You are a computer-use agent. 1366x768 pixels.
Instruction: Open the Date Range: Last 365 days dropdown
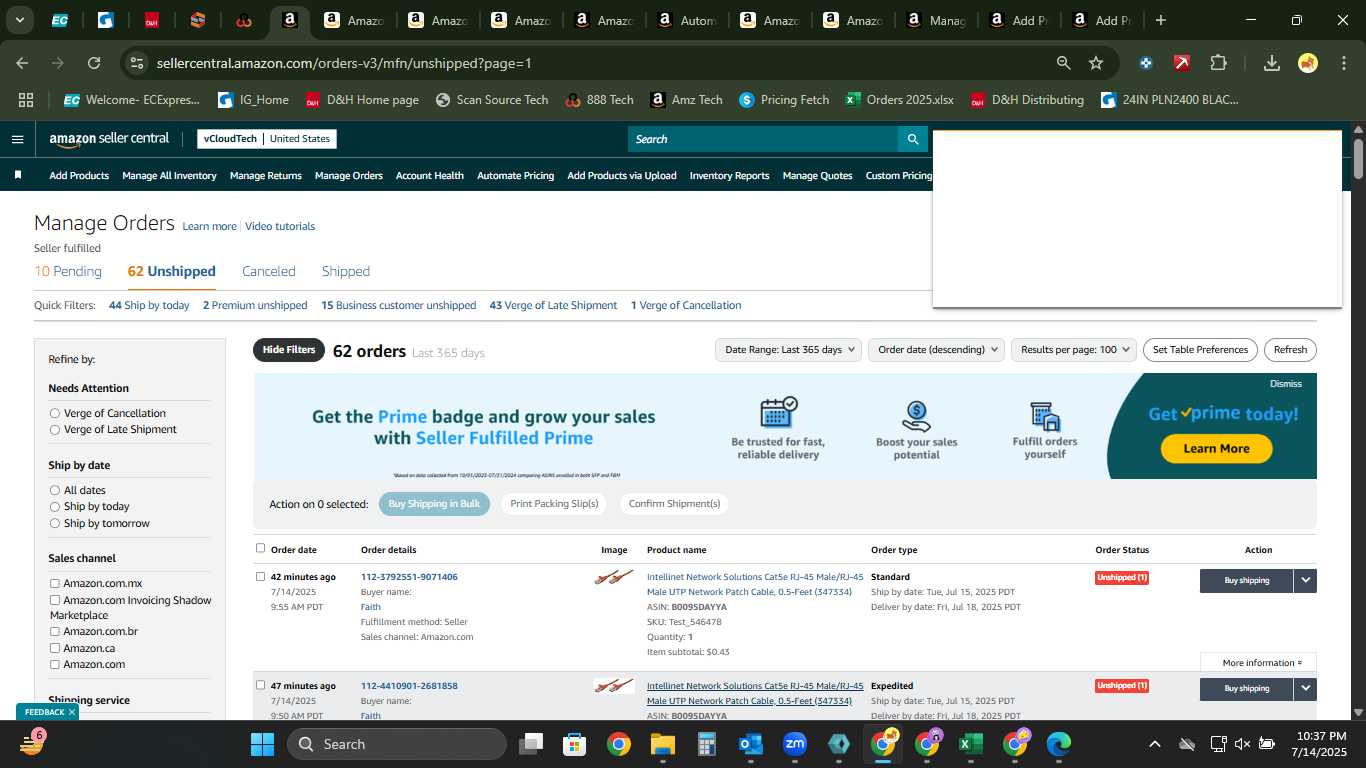click(788, 350)
